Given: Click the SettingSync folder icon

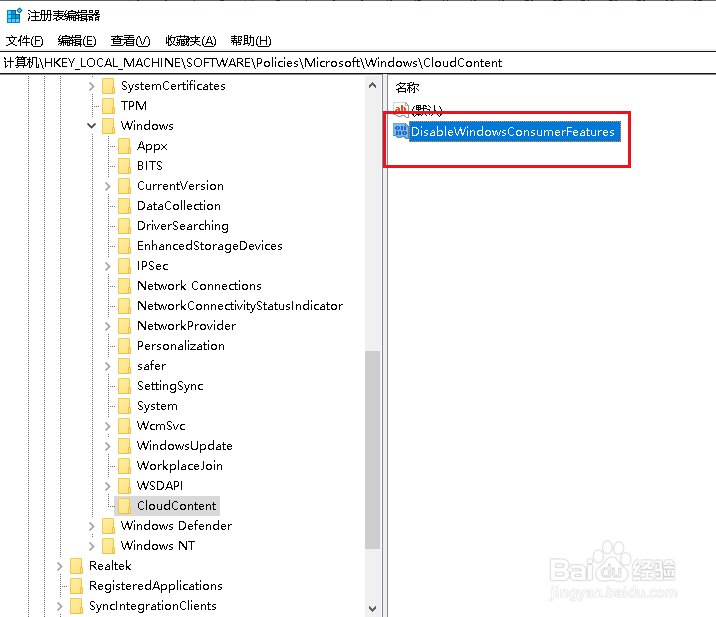Looking at the screenshot, I should click(x=124, y=386).
